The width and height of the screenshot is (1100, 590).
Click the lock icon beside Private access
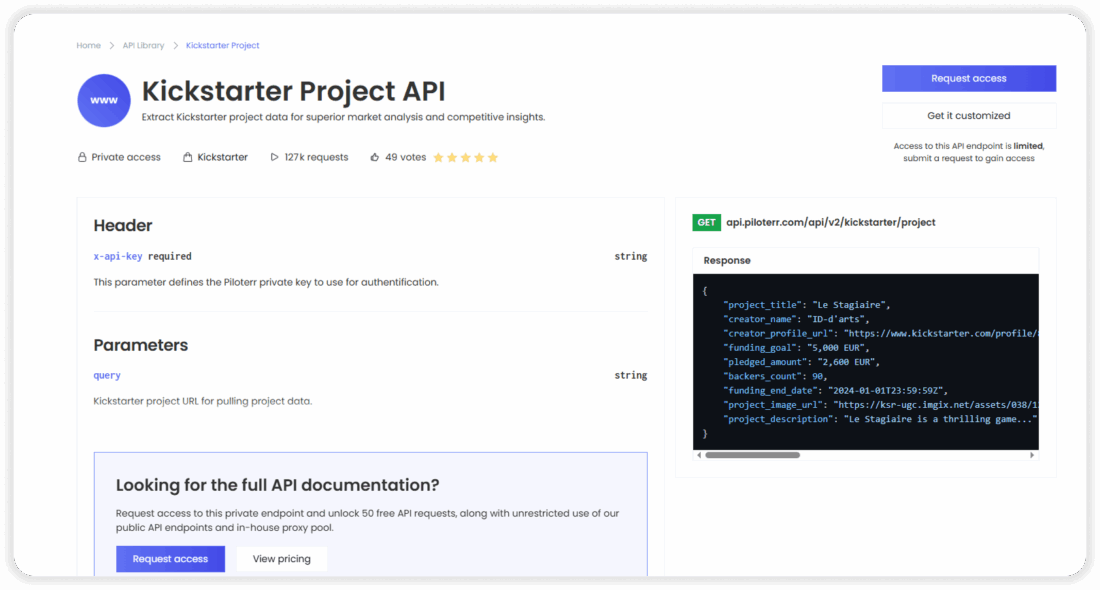click(x=82, y=157)
